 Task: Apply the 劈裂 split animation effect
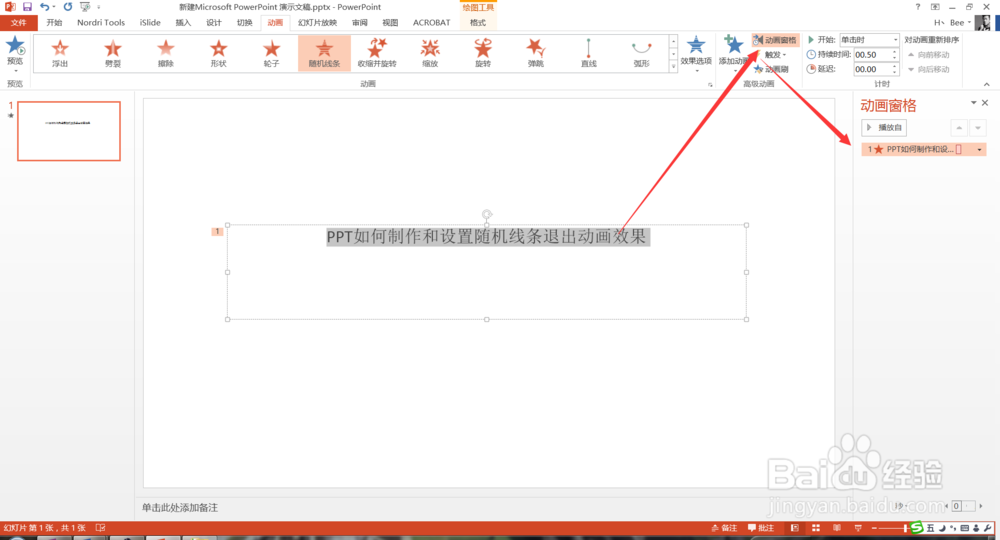click(x=113, y=52)
